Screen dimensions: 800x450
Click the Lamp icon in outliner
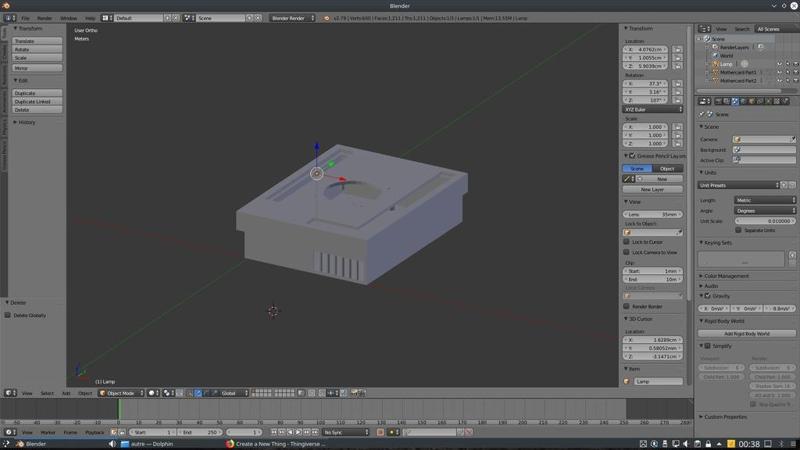(715, 64)
